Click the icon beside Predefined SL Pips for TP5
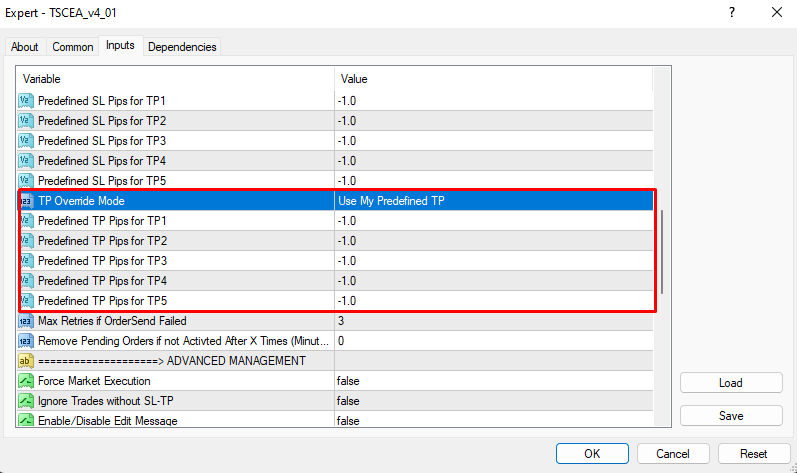Viewport: 797px width, 473px height. tap(26, 181)
